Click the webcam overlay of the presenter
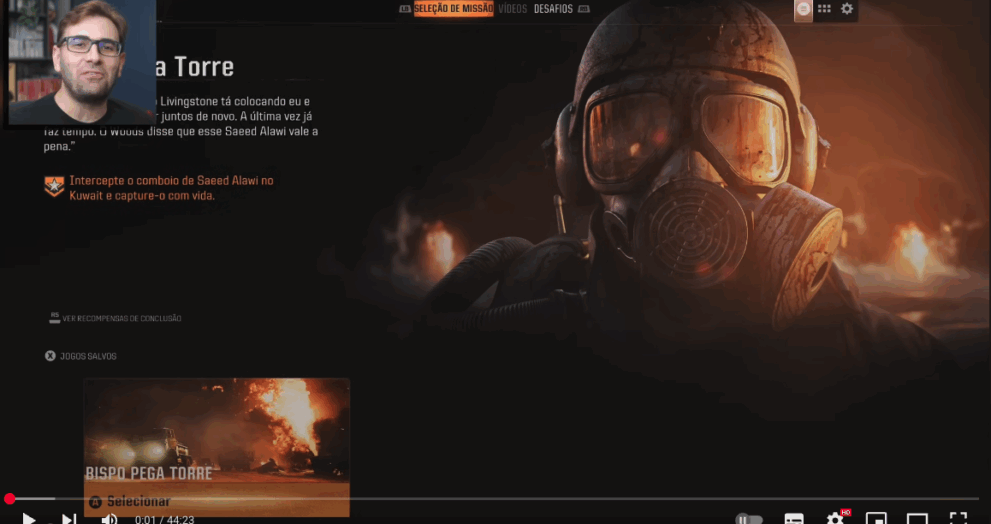This screenshot has width=991, height=524. click(x=82, y=63)
